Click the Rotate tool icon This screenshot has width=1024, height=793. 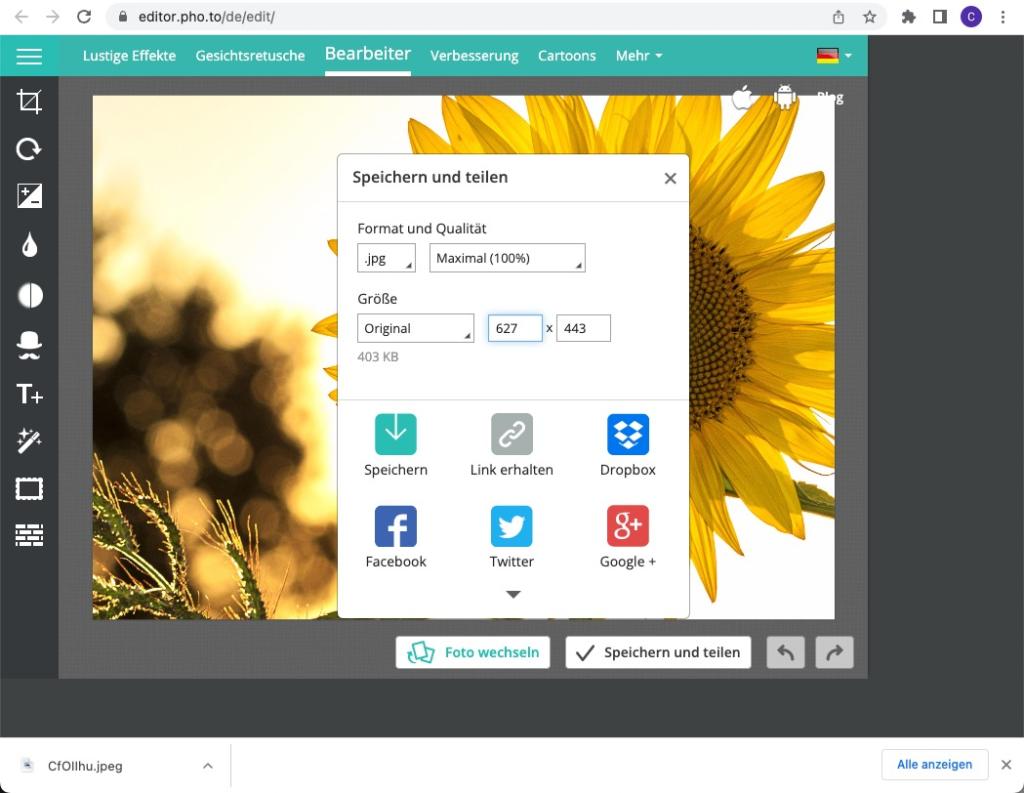pos(29,149)
